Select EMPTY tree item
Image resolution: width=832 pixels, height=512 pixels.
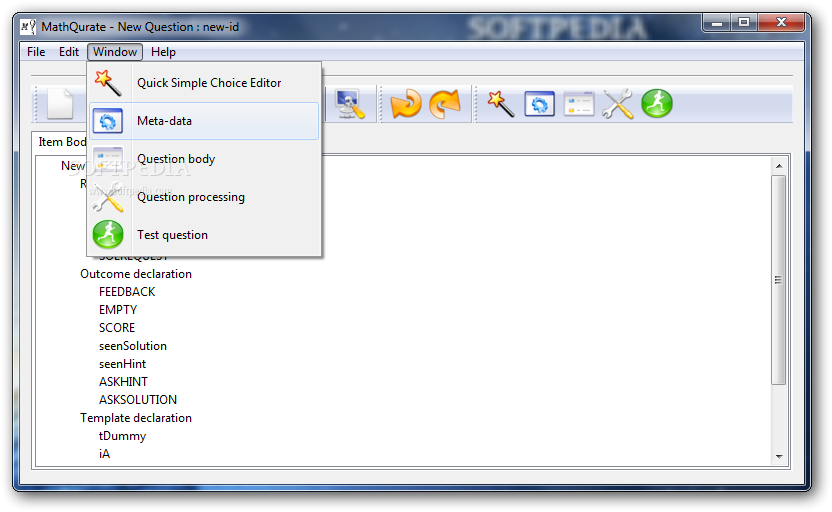[118, 310]
